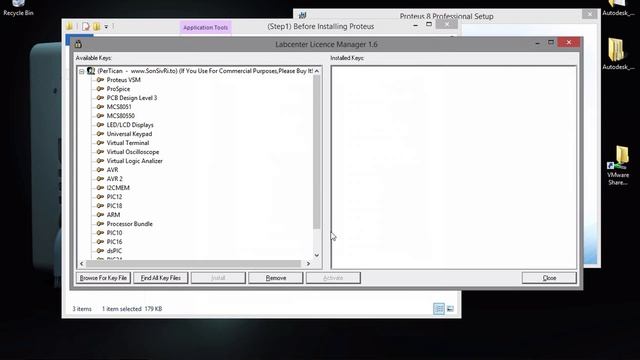Screen dimensions: 640x360
Task: Click the MCS80550 key icon
Action: (x=100, y=116)
